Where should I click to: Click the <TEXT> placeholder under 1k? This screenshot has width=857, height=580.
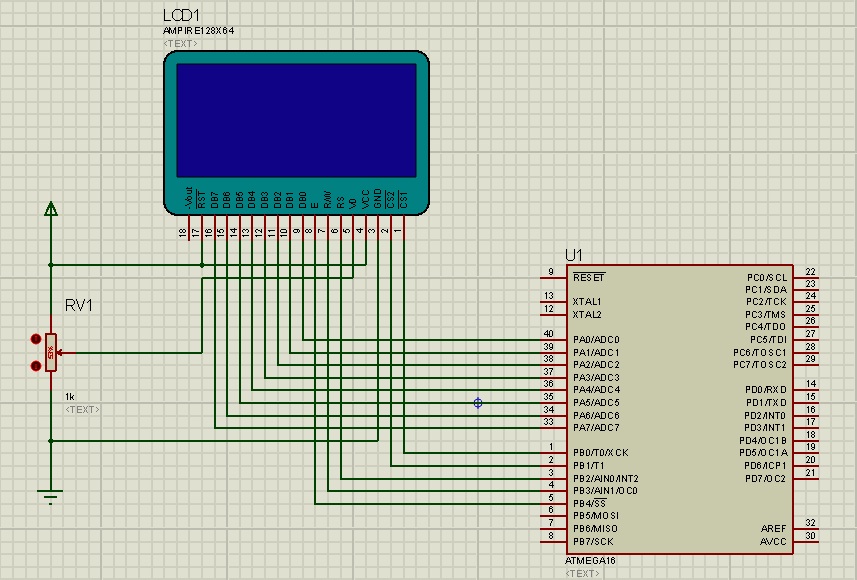click(82, 409)
